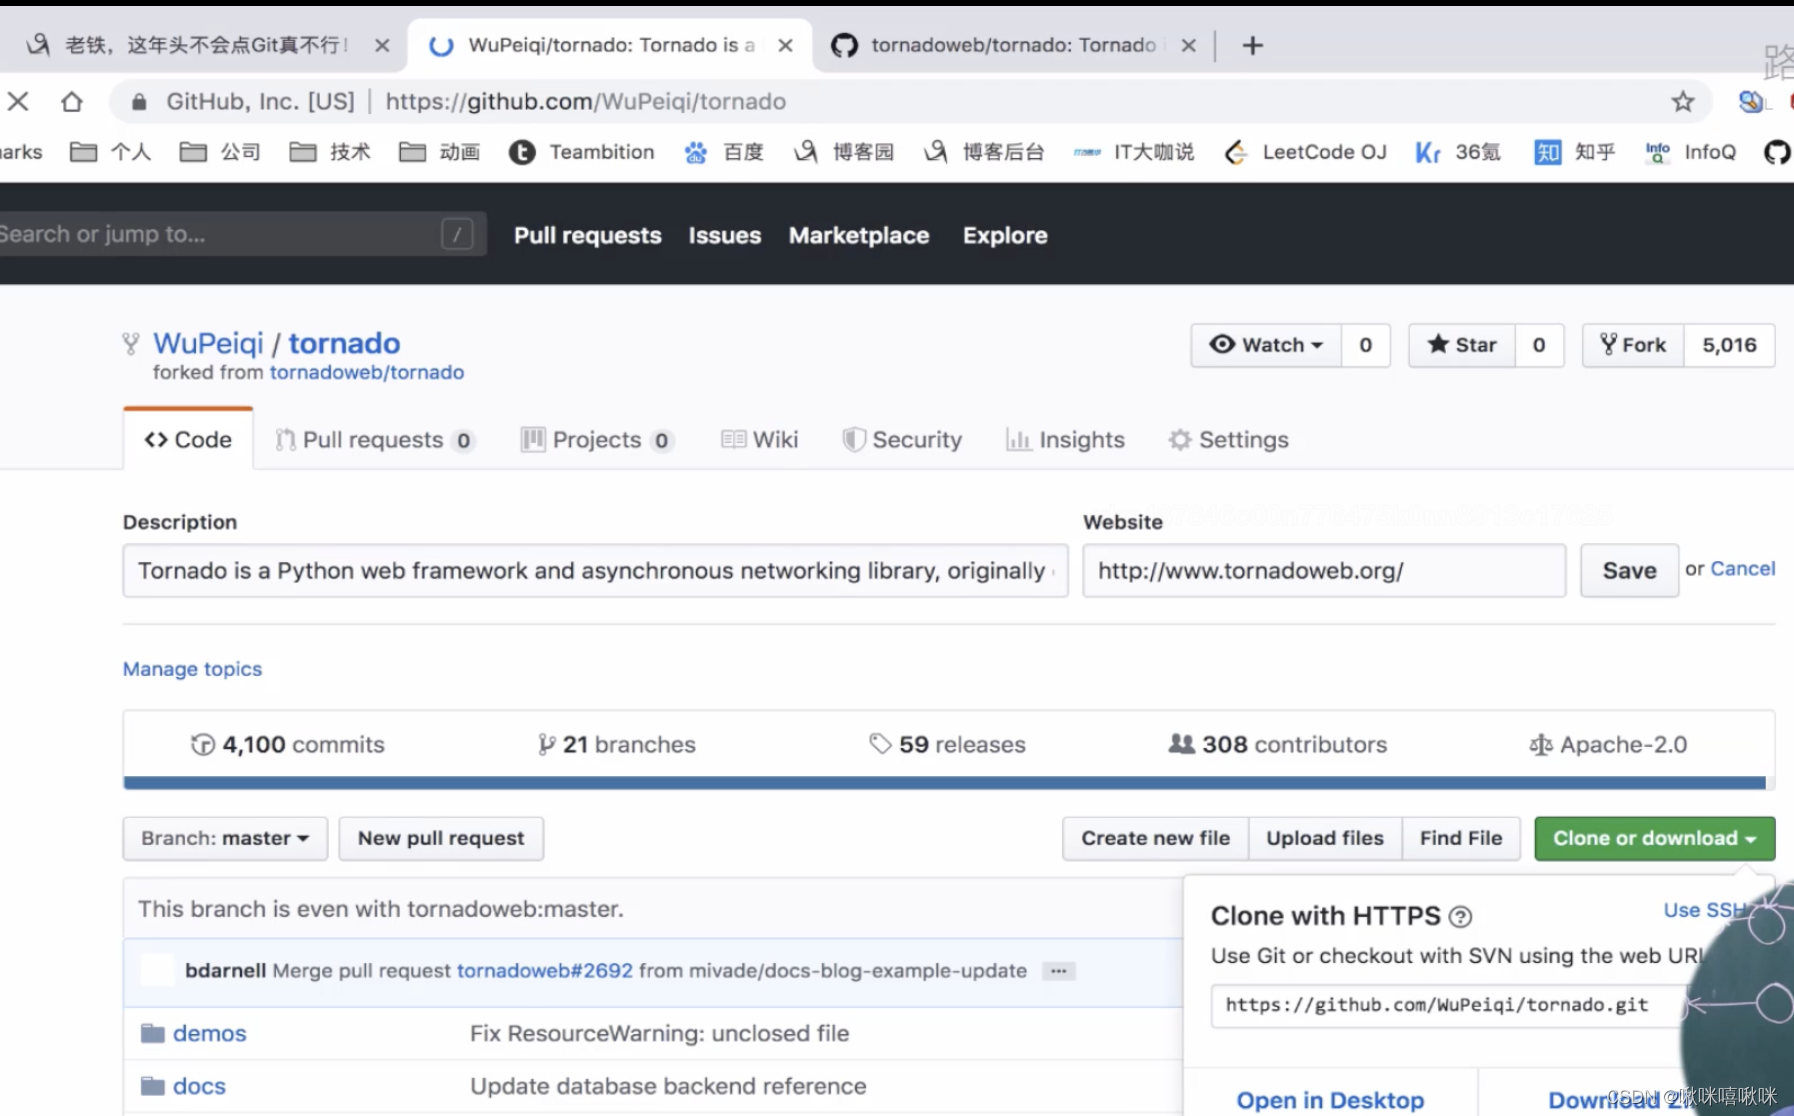Image resolution: width=1794 pixels, height=1116 pixels.
Task: Toggle the Clone or download dropdown
Action: [1655, 839]
